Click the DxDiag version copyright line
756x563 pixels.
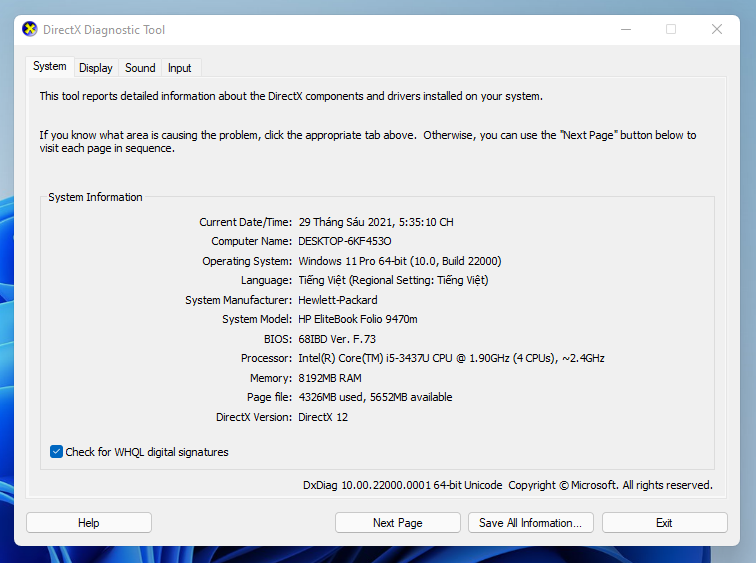coord(508,485)
